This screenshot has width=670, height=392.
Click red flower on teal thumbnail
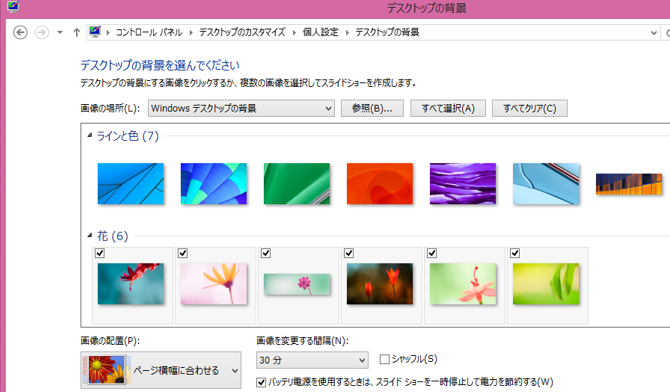(x=131, y=284)
